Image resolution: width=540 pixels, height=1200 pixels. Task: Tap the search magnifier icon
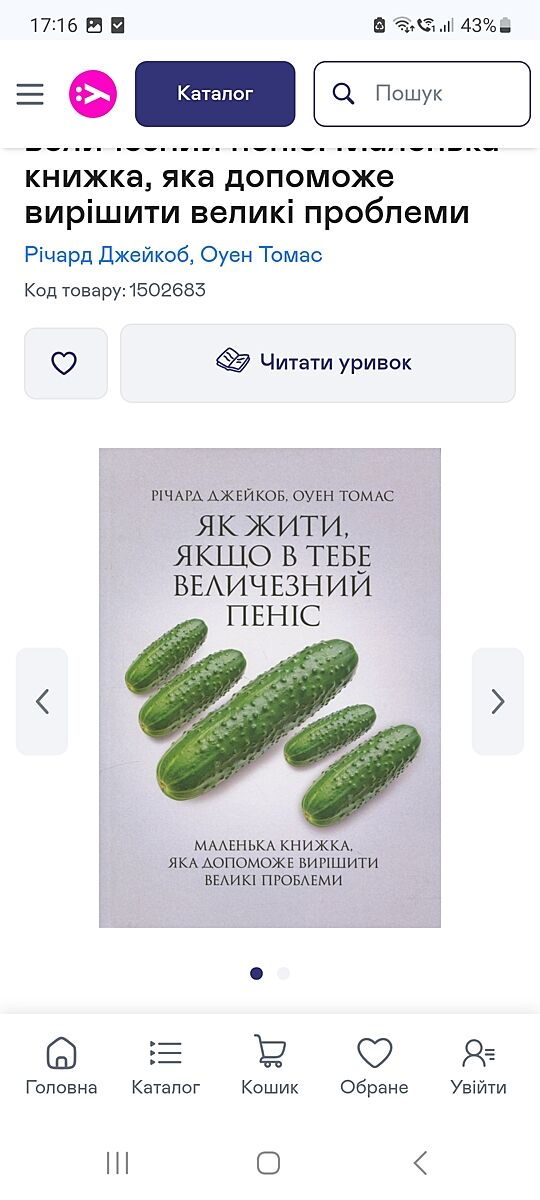pos(343,94)
